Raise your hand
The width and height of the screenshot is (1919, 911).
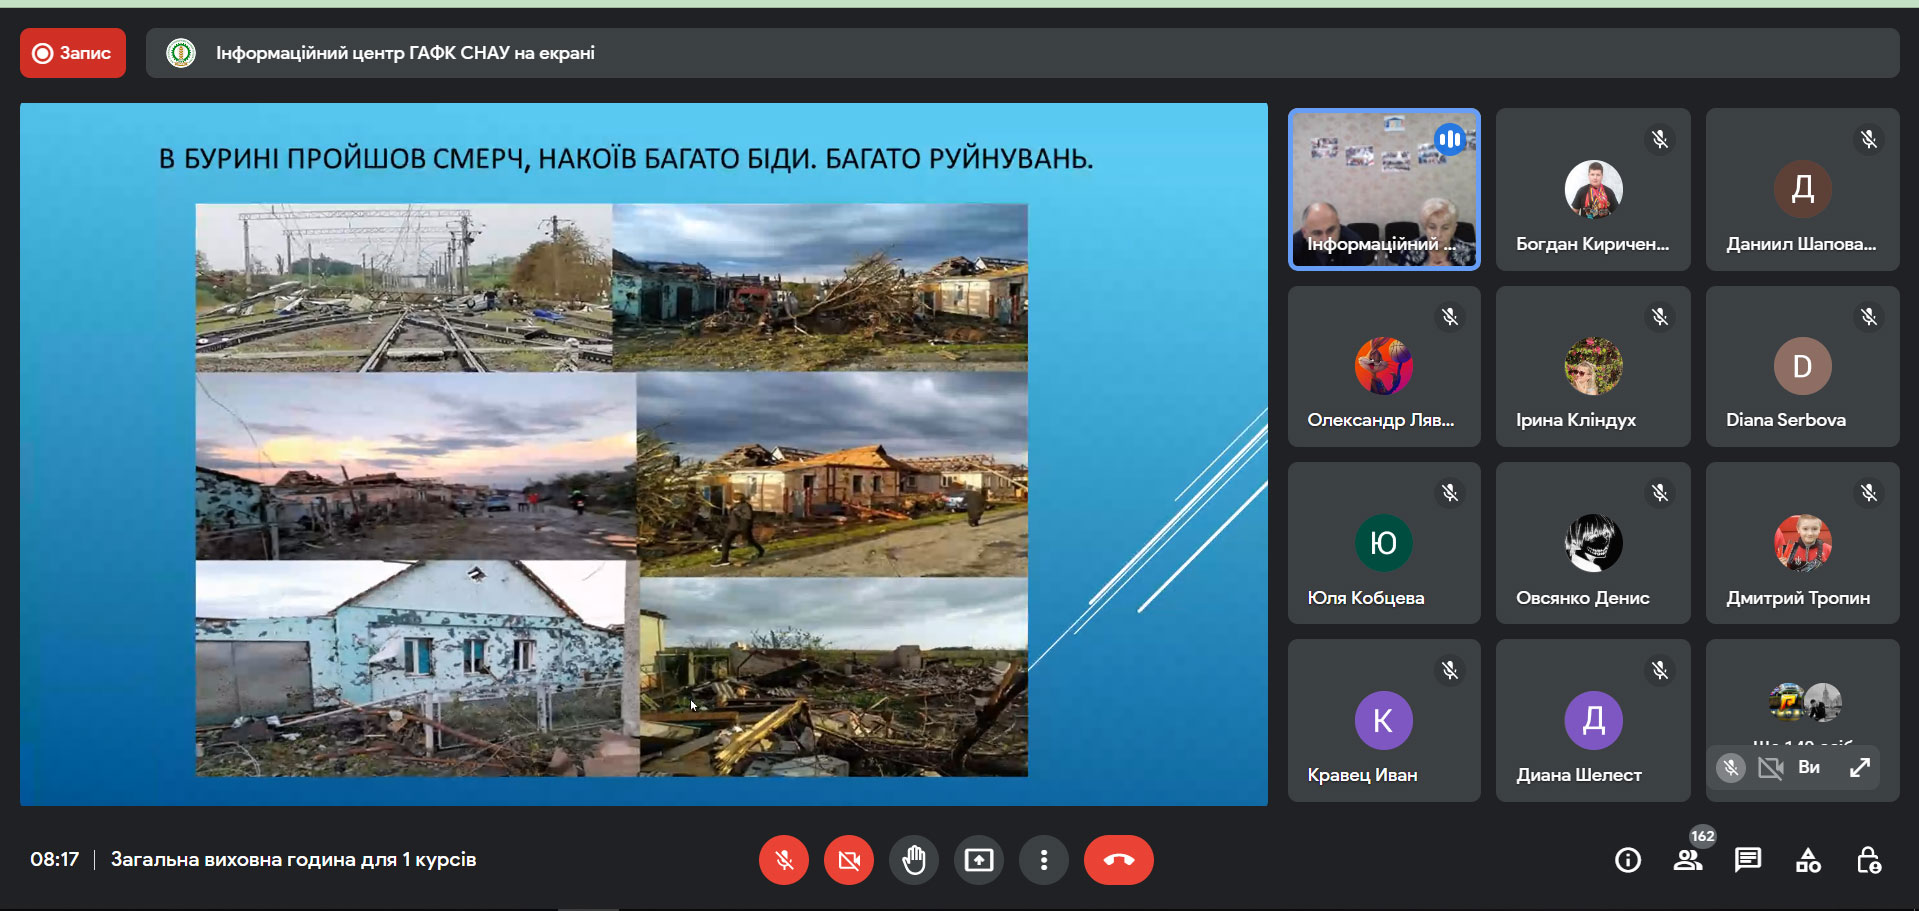[914, 860]
